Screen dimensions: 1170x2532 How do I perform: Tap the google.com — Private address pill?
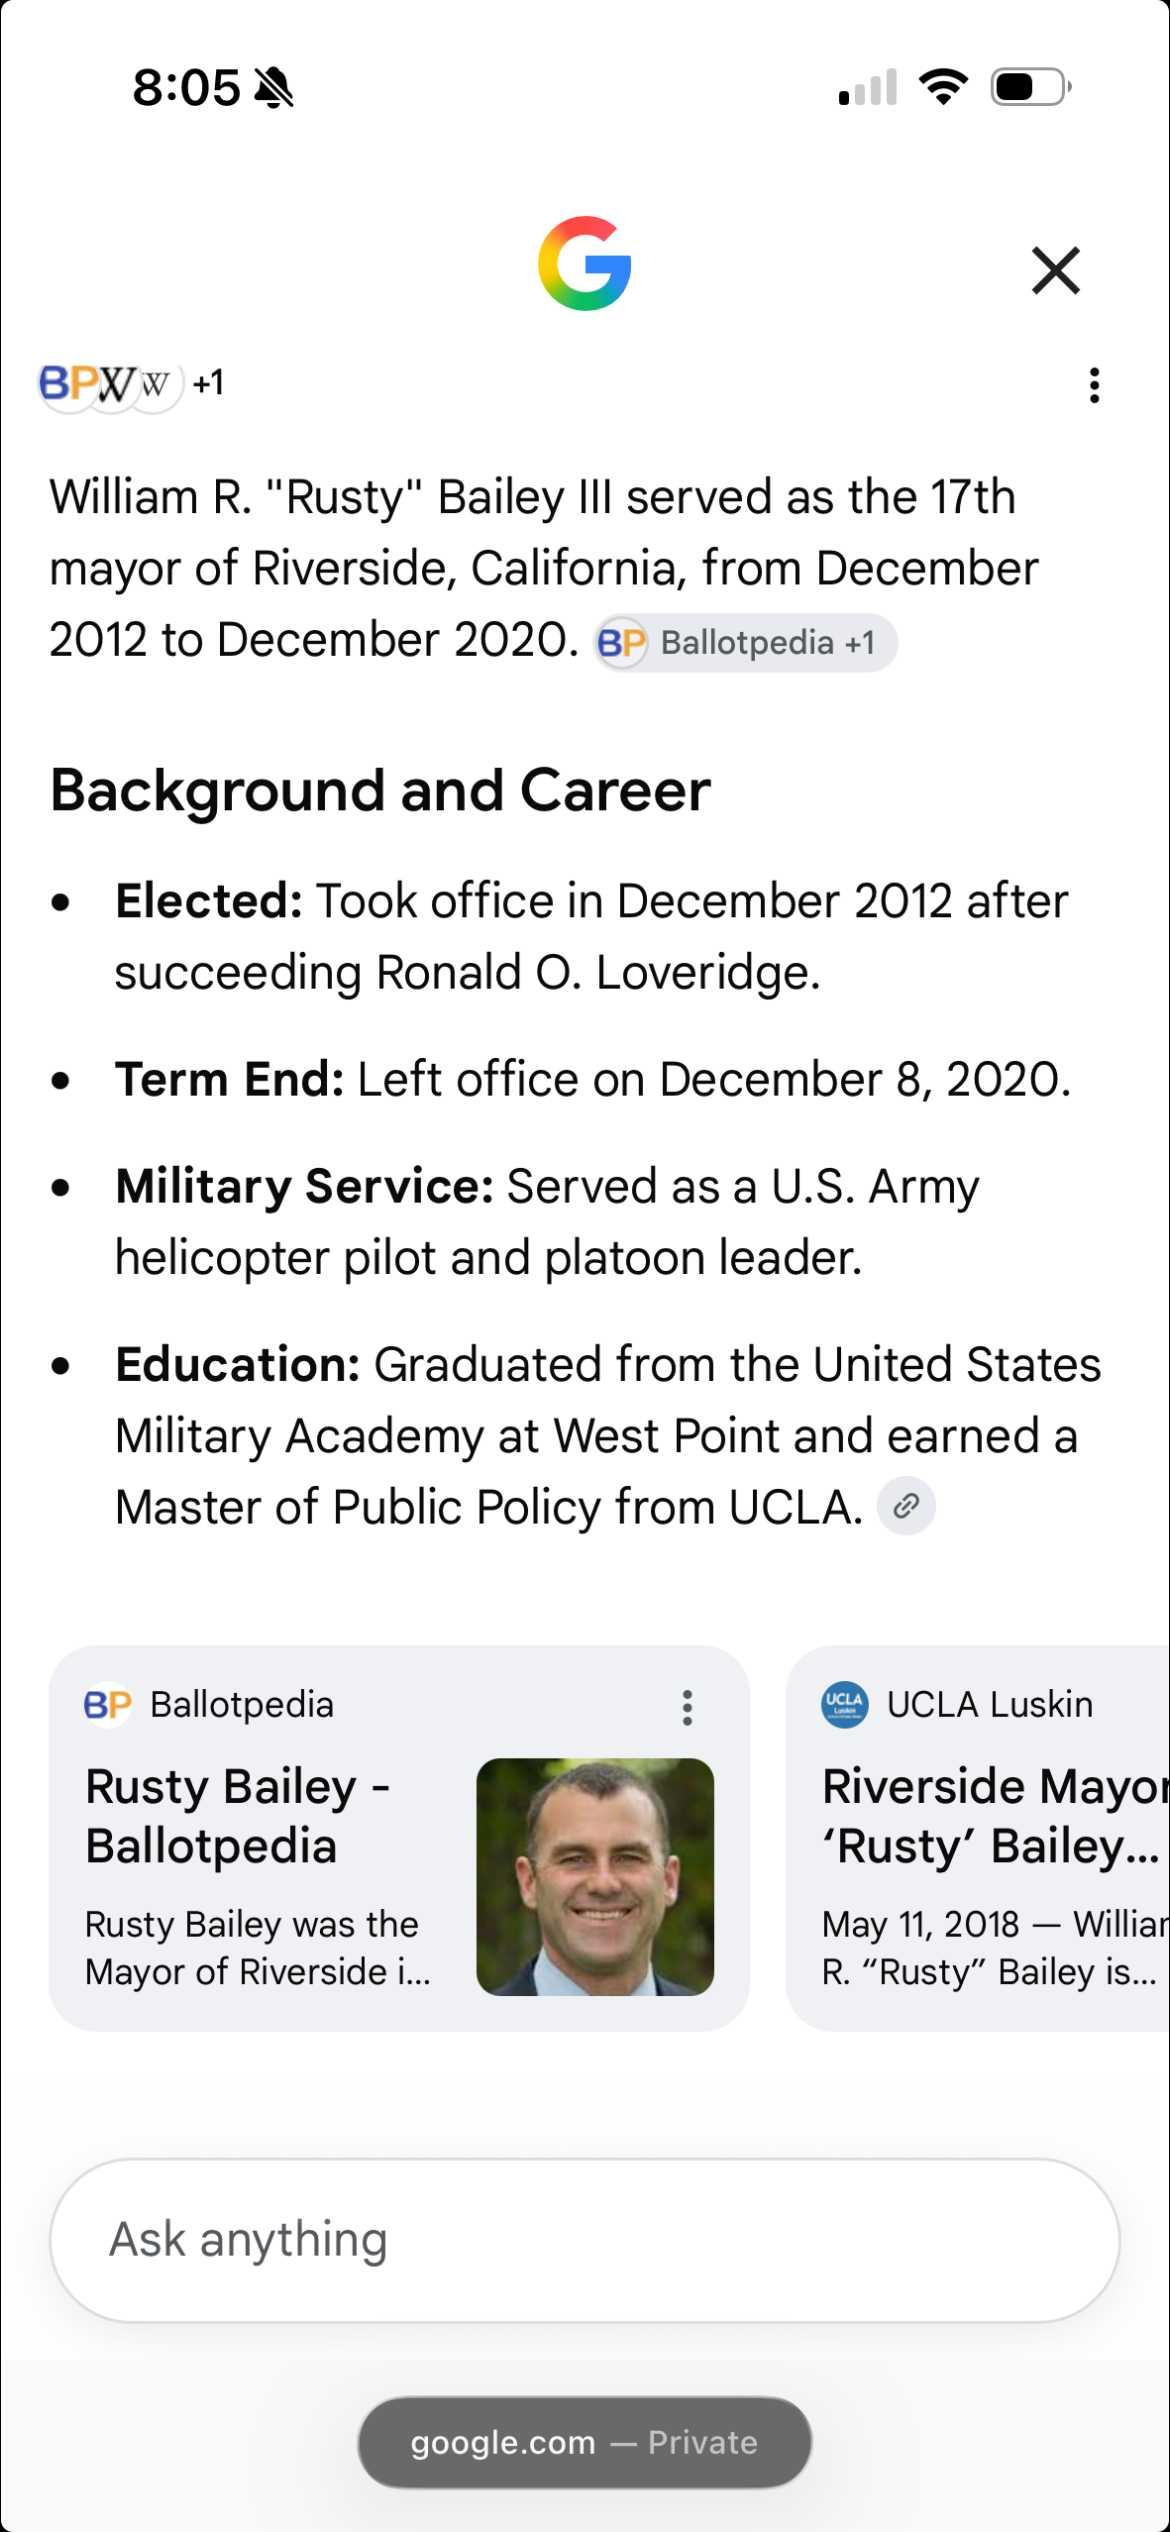click(x=585, y=2442)
